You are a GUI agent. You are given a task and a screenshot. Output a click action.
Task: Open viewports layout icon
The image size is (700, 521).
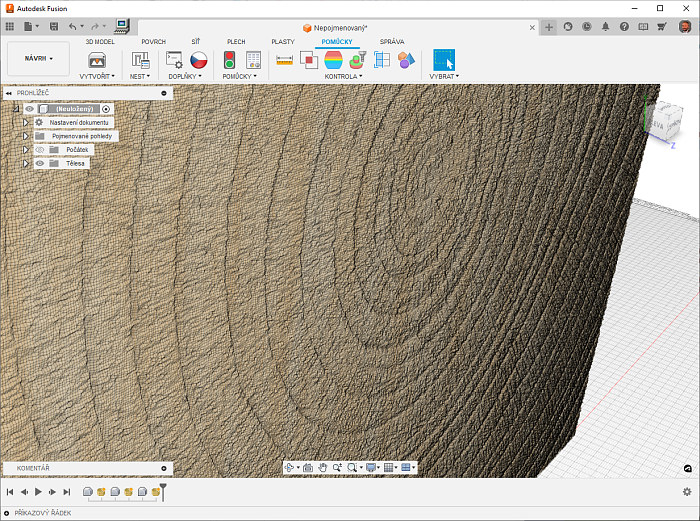(x=406, y=467)
